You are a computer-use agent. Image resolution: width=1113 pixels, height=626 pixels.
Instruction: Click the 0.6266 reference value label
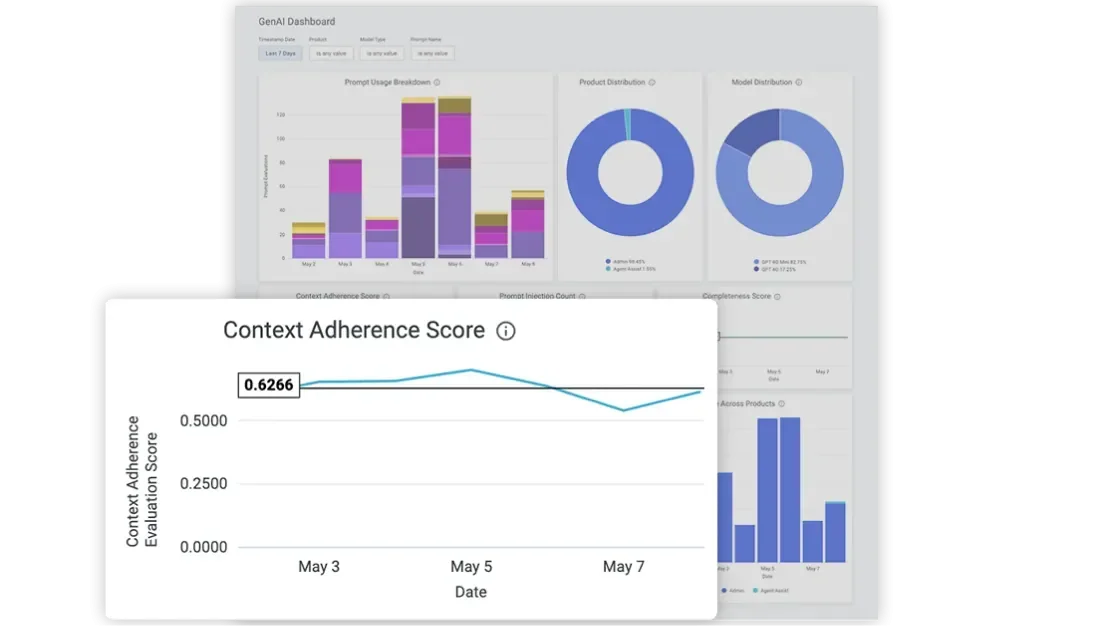coord(269,386)
